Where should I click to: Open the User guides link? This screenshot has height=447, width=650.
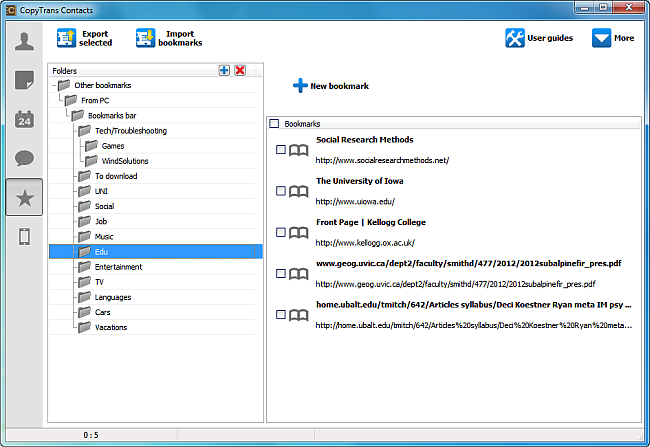click(x=550, y=38)
